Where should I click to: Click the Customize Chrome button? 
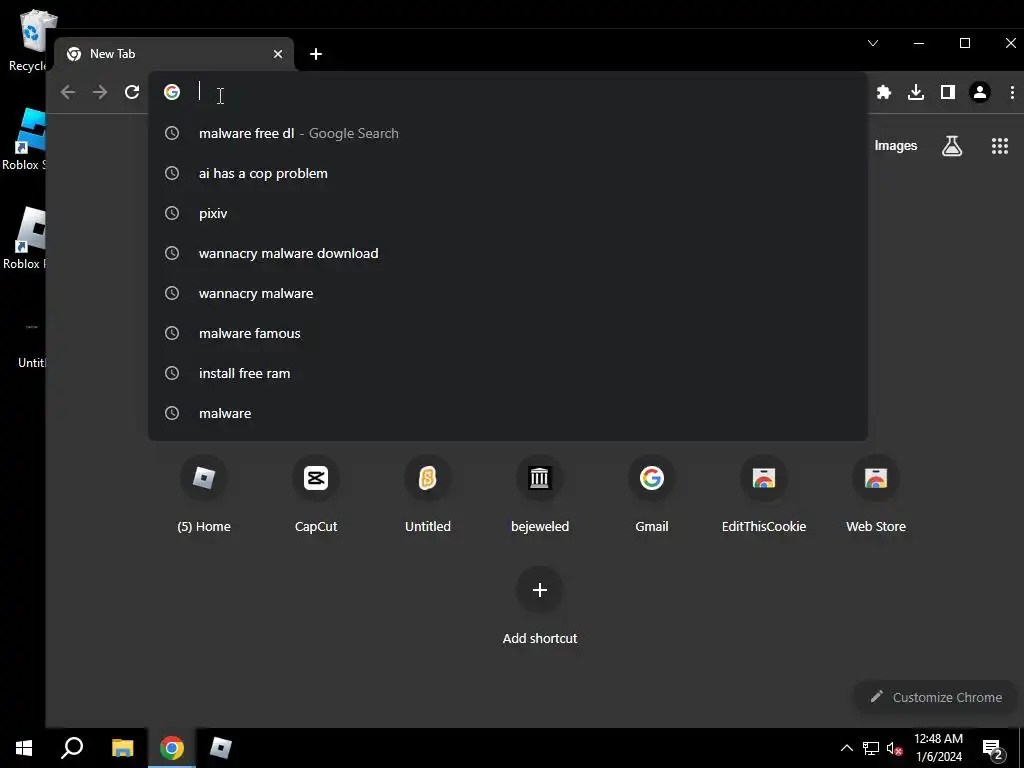click(x=936, y=697)
